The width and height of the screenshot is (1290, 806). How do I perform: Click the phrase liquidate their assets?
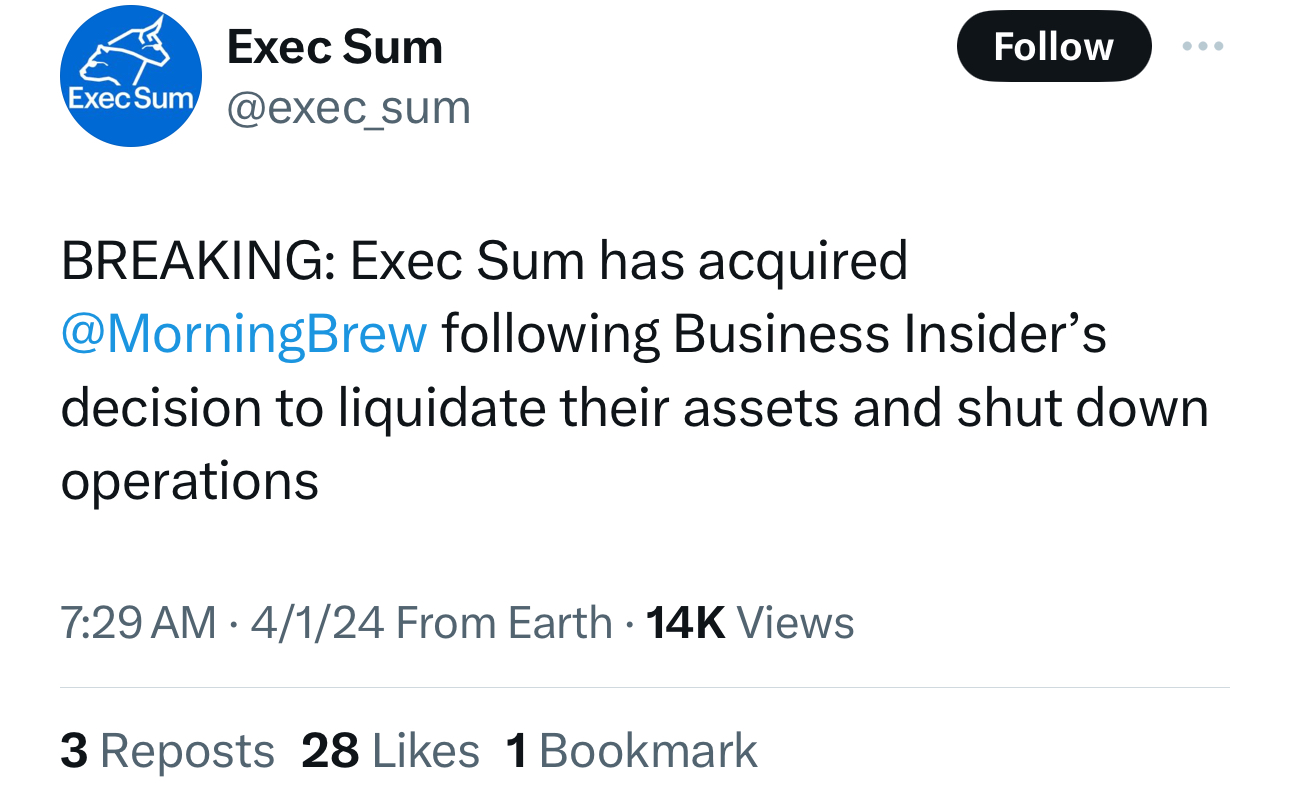click(x=560, y=408)
